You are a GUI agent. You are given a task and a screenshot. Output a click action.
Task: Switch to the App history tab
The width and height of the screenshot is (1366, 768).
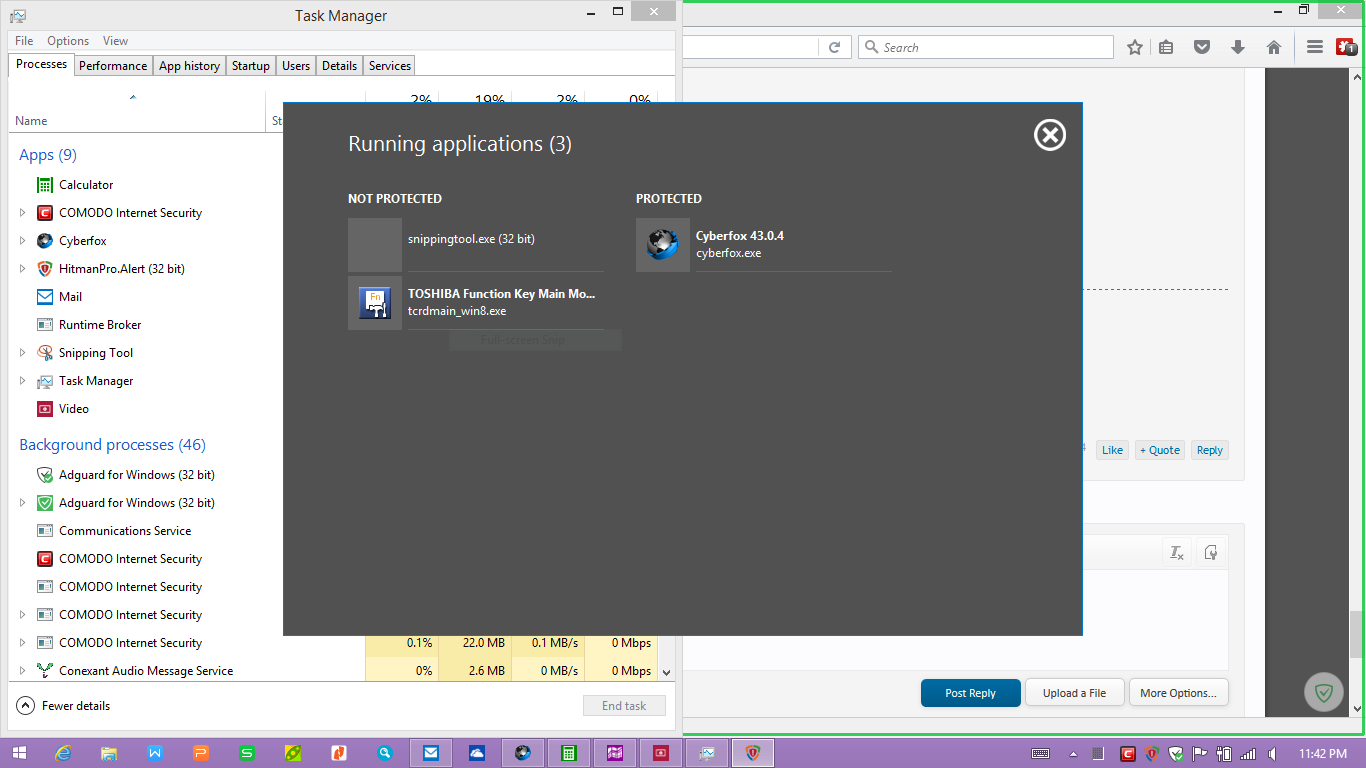tap(189, 66)
